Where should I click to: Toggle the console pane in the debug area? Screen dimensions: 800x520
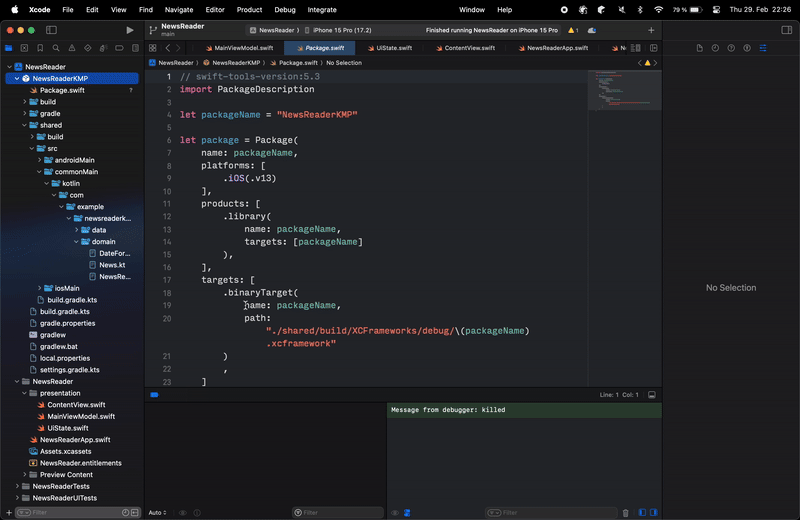tap(654, 512)
